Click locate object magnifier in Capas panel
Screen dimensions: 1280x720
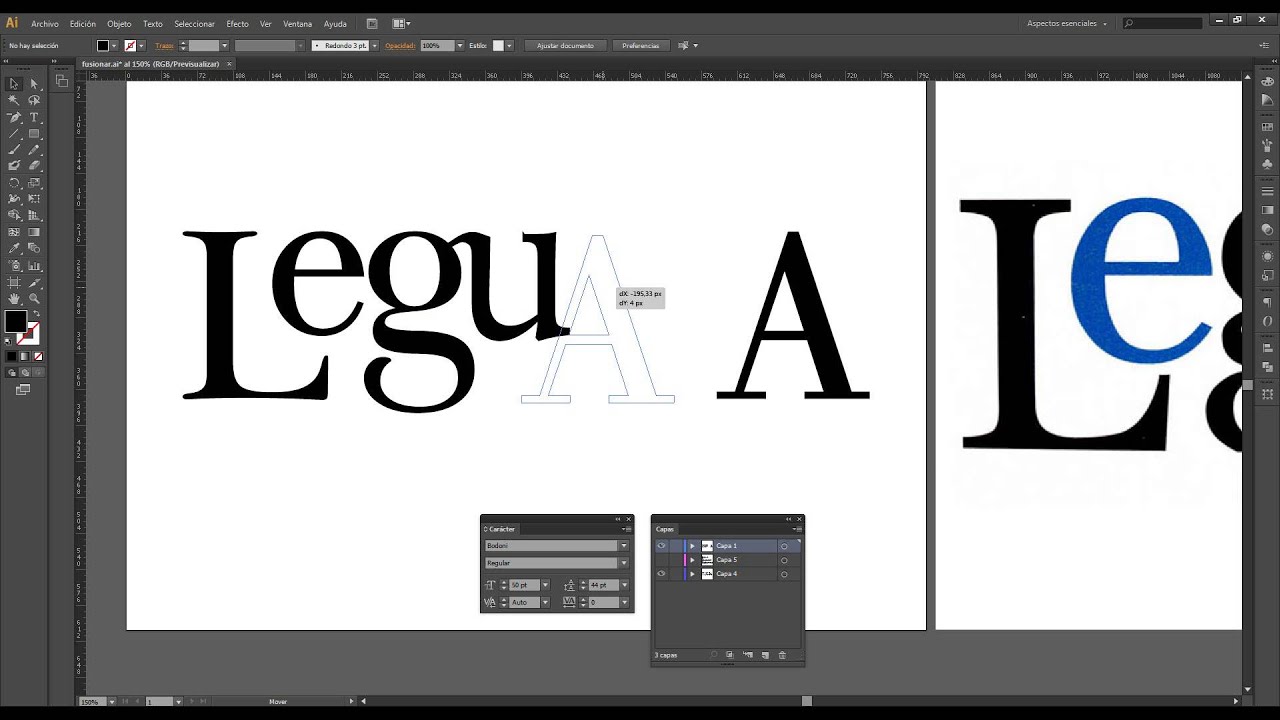714,655
